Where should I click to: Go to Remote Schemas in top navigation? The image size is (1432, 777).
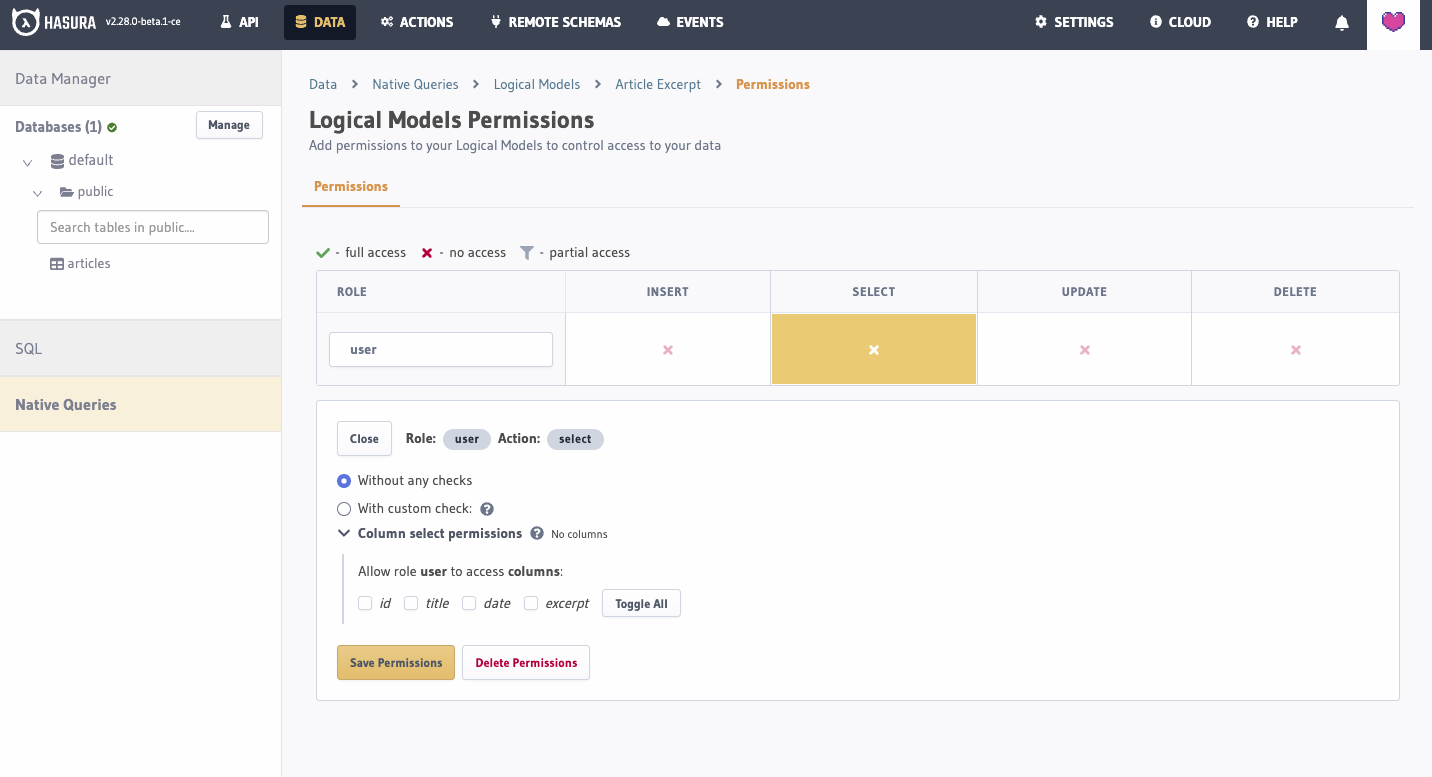pyautogui.click(x=555, y=22)
